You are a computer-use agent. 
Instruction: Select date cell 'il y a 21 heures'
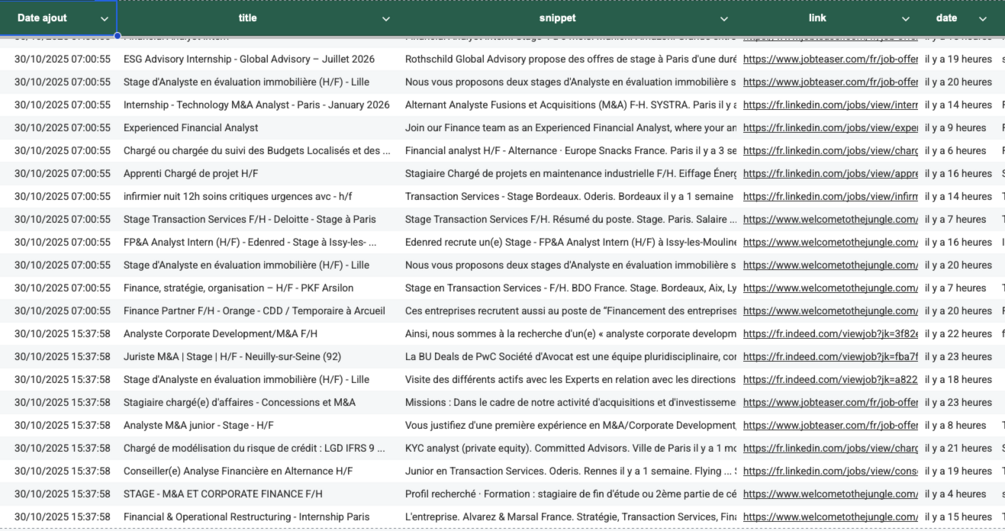coord(958,448)
